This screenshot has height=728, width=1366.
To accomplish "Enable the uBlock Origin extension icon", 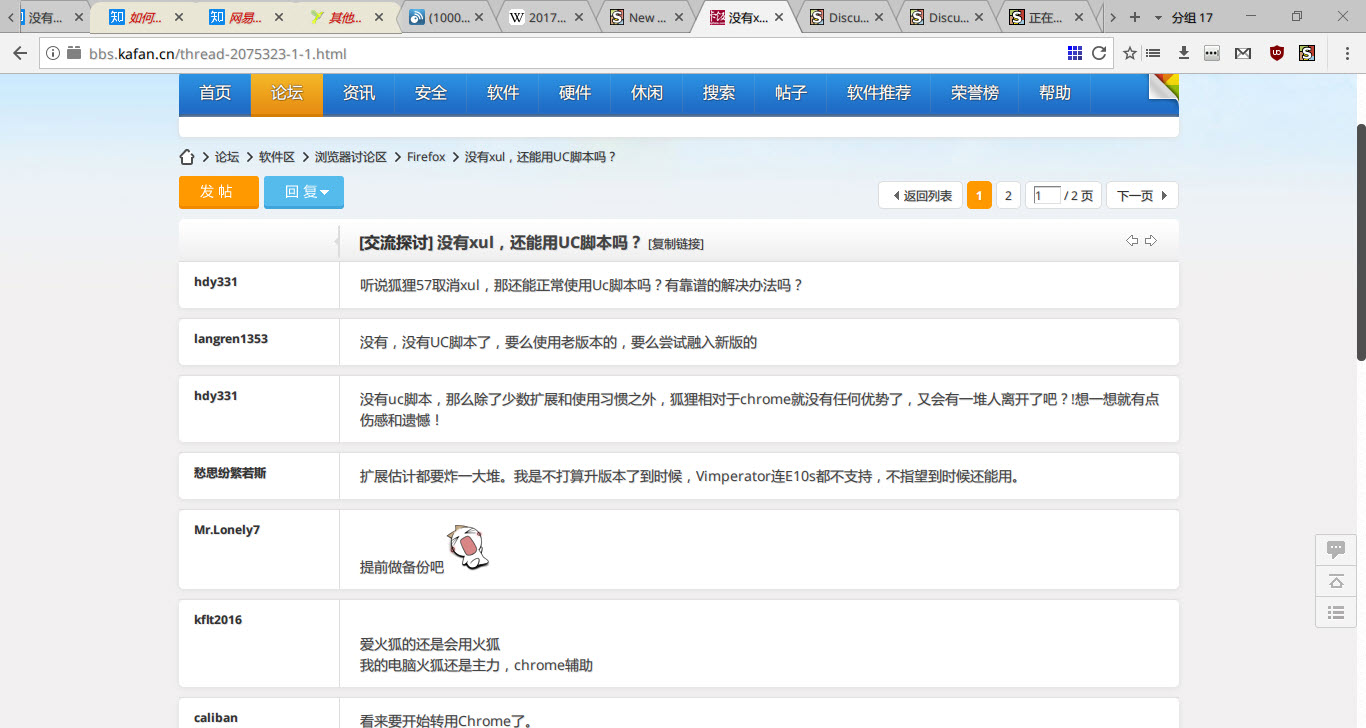I will 1277,53.
